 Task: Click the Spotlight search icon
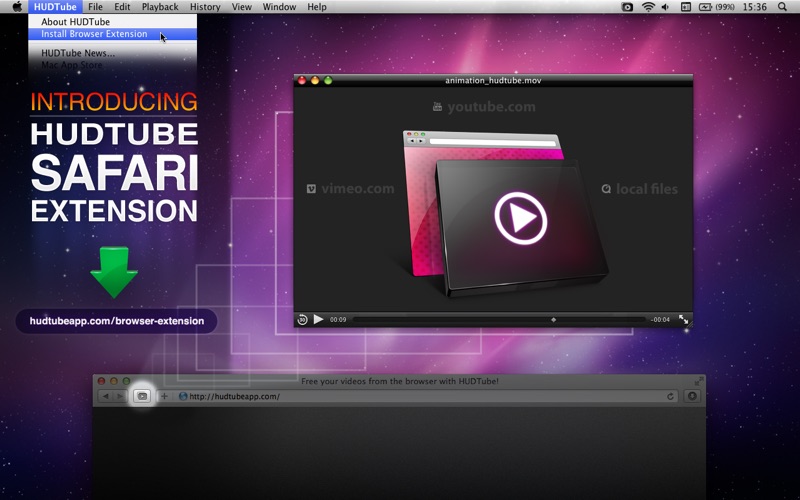coord(782,7)
